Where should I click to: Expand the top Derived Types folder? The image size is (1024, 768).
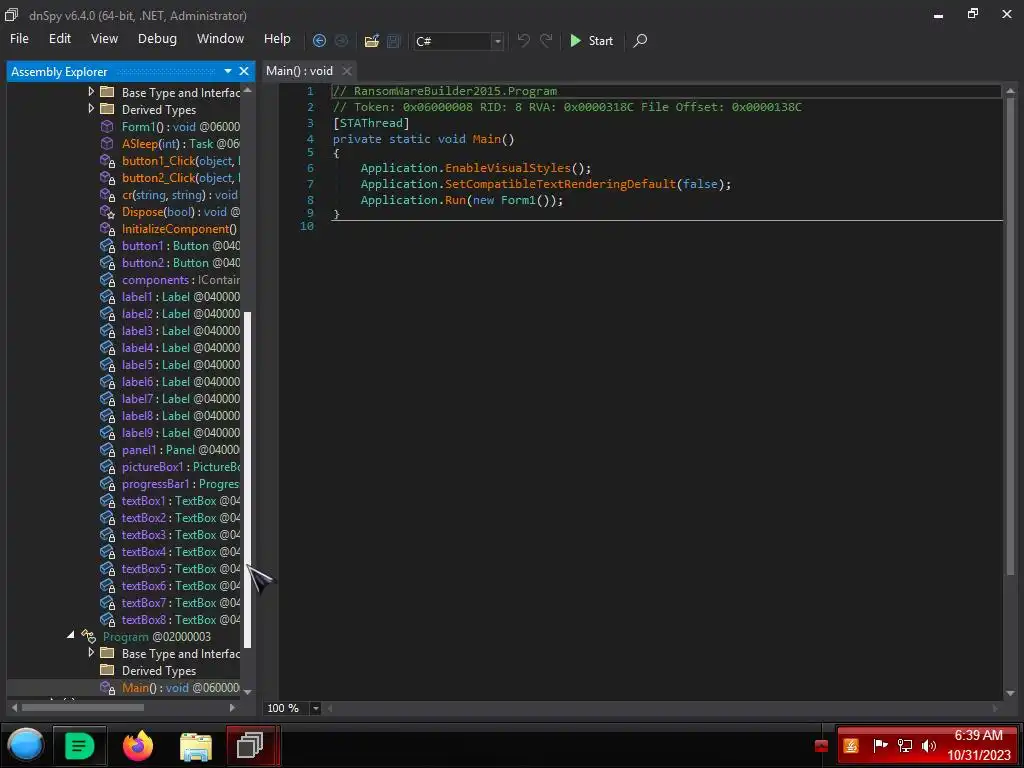click(91, 109)
